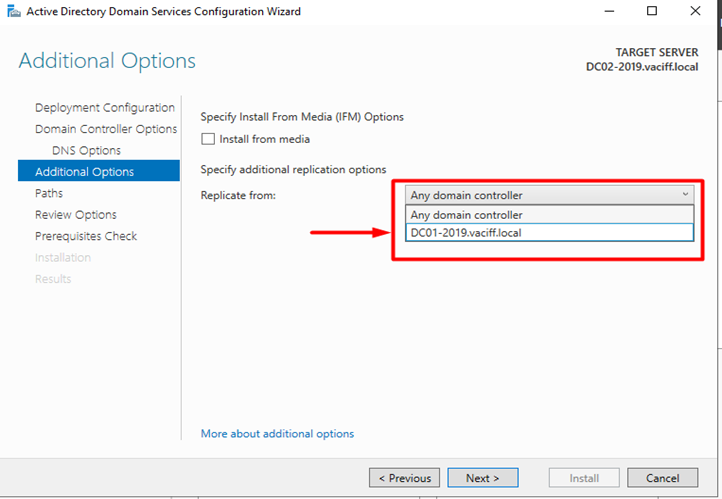Jump to the Paths step
This screenshot has width=722, height=499.
click(49, 194)
